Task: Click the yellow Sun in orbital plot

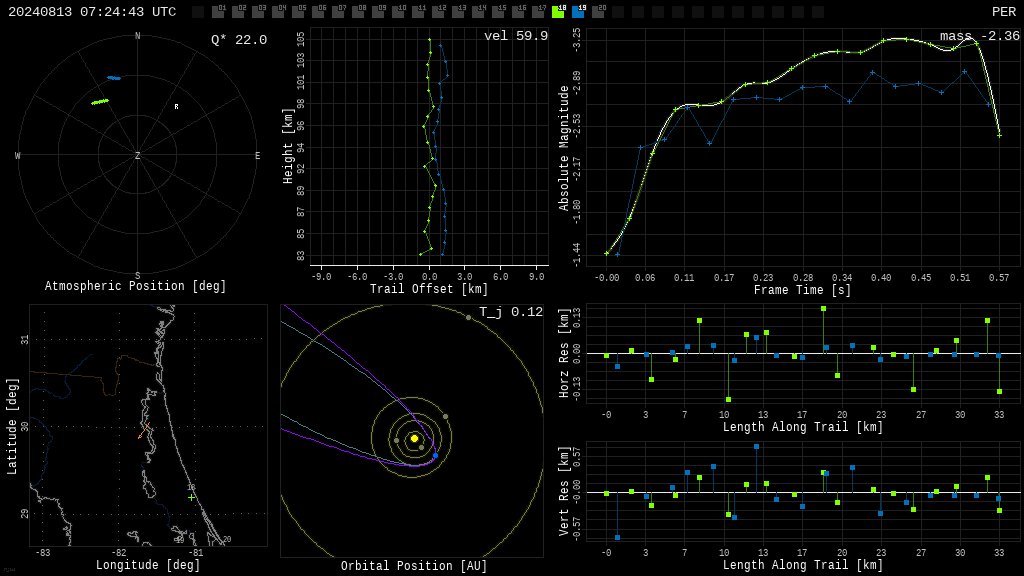Action: tap(414, 438)
